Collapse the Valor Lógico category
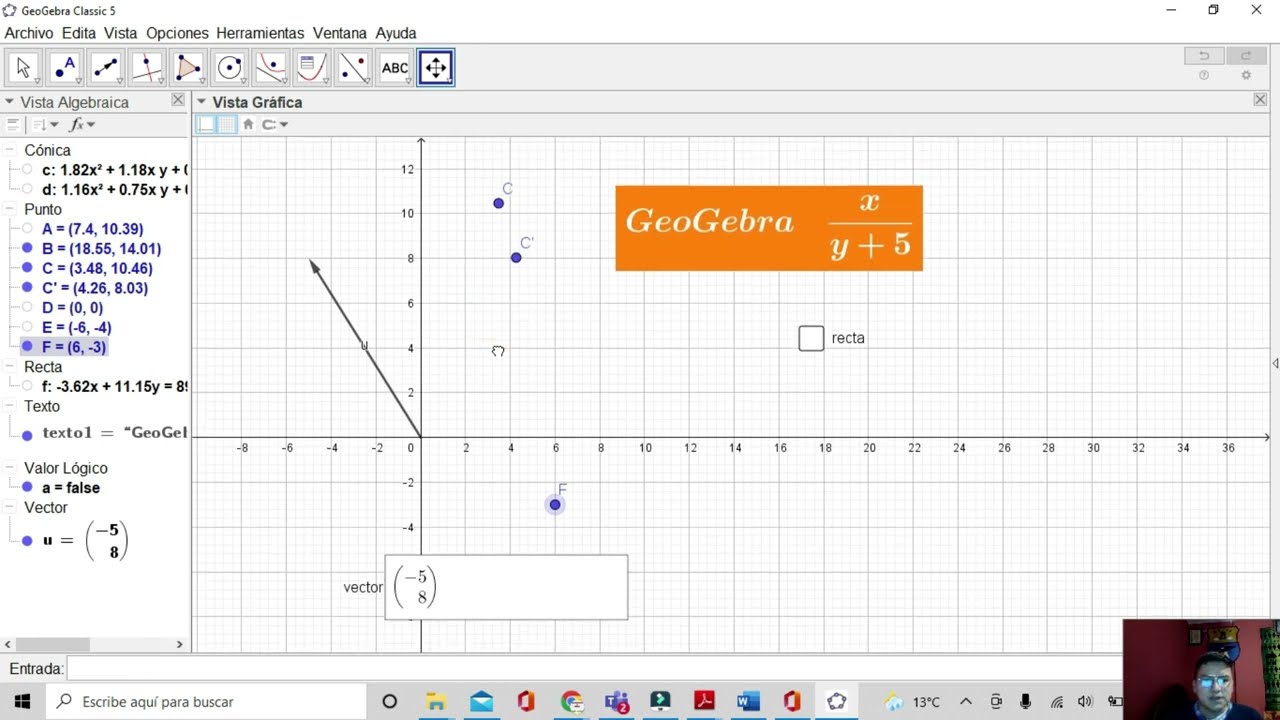Image resolution: width=1280 pixels, height=720 pixels. coord(10,468)
